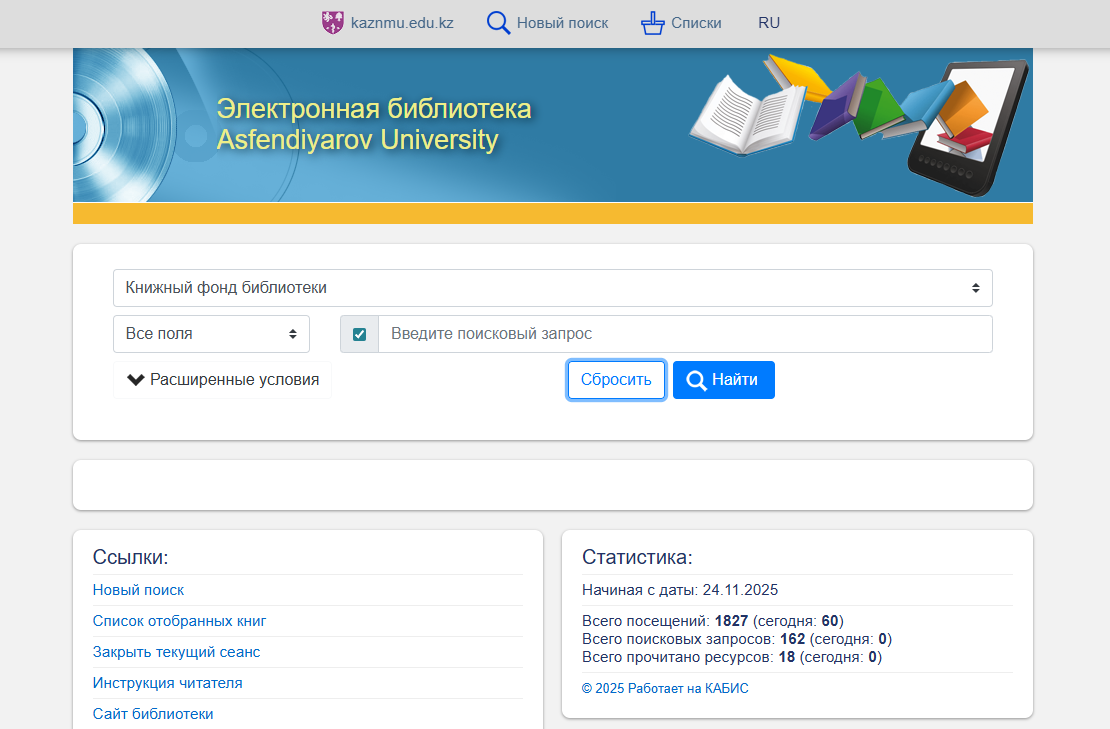Image resolution: width=1110 pixels, height=729 pixels.
Task: Open the Список отобранных книг link
Action: [x=179, y=621]
